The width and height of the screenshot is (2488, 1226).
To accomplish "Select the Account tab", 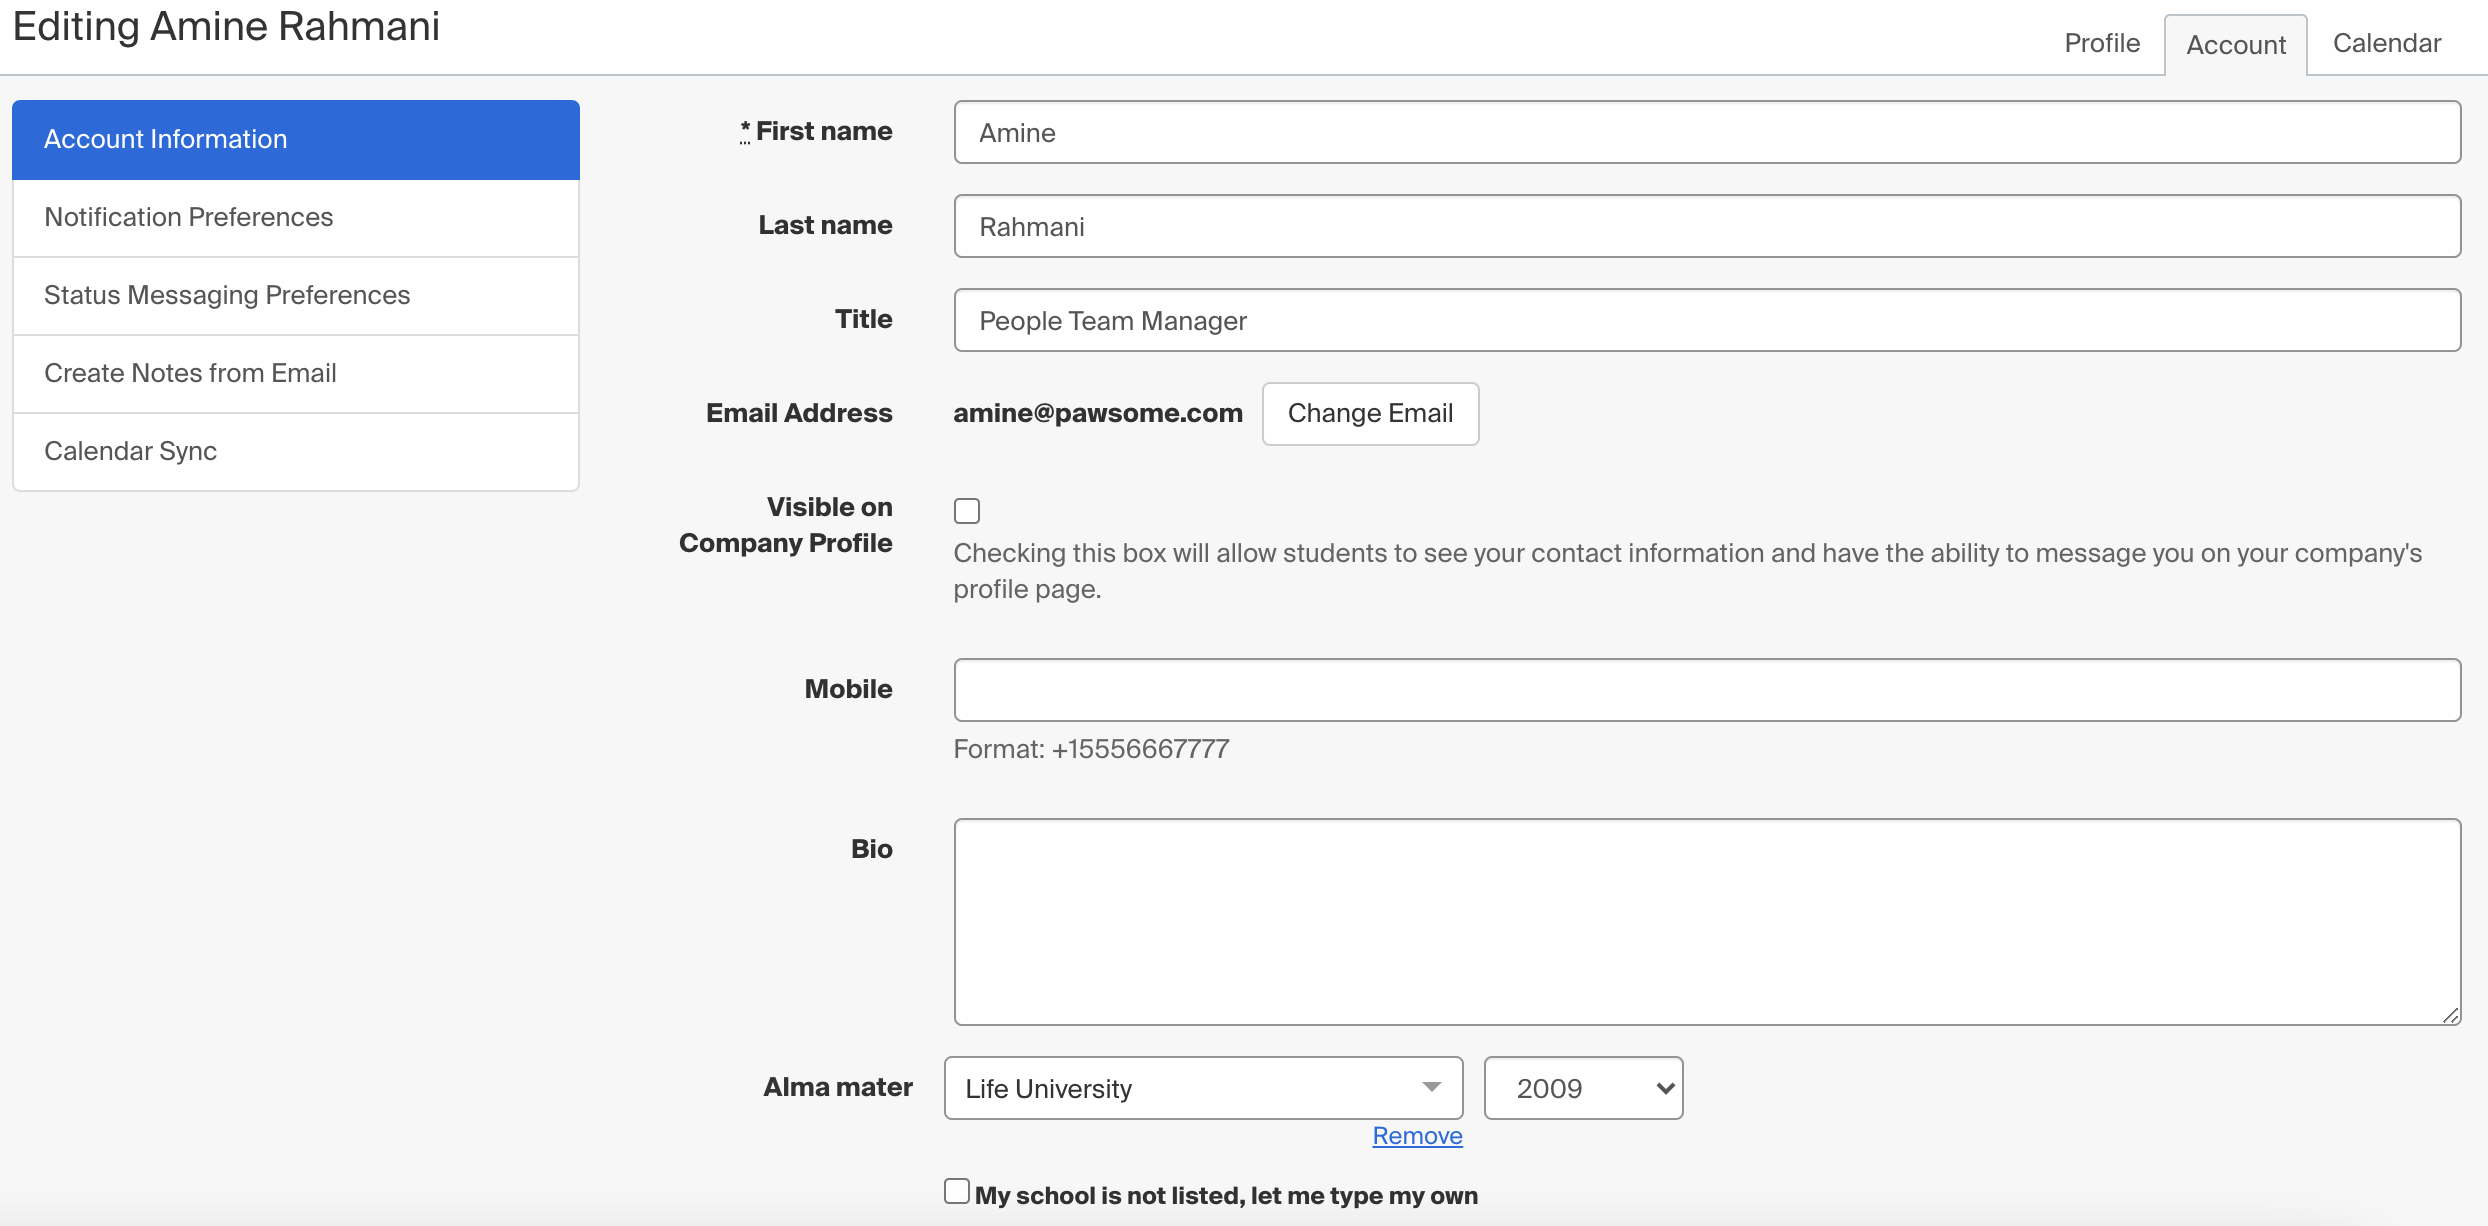I will point(2235,44).
